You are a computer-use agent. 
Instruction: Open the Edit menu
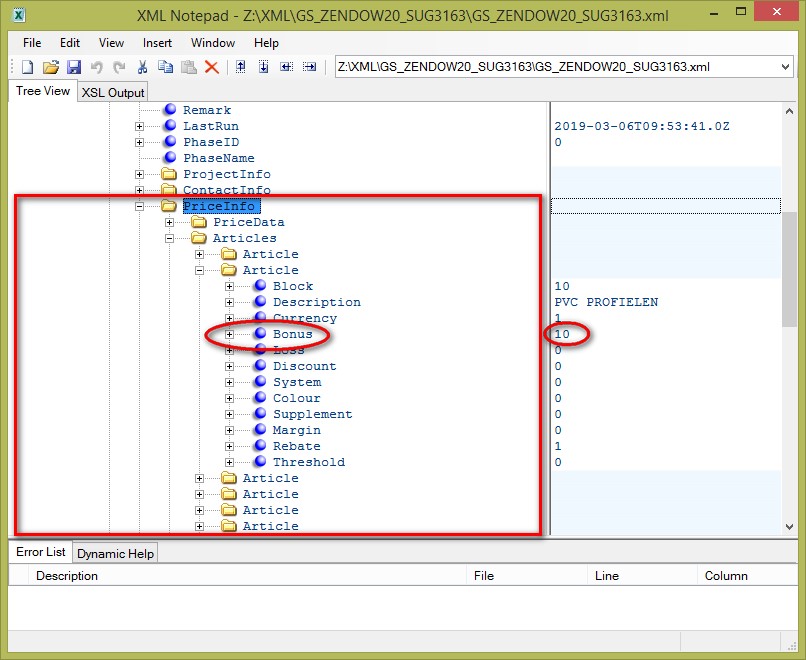pyautogui.click(x=70, y=43)
